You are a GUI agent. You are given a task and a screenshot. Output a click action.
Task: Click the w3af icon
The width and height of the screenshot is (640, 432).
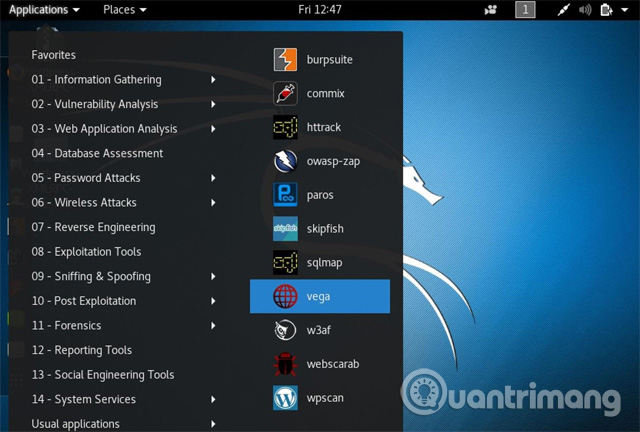285,330
